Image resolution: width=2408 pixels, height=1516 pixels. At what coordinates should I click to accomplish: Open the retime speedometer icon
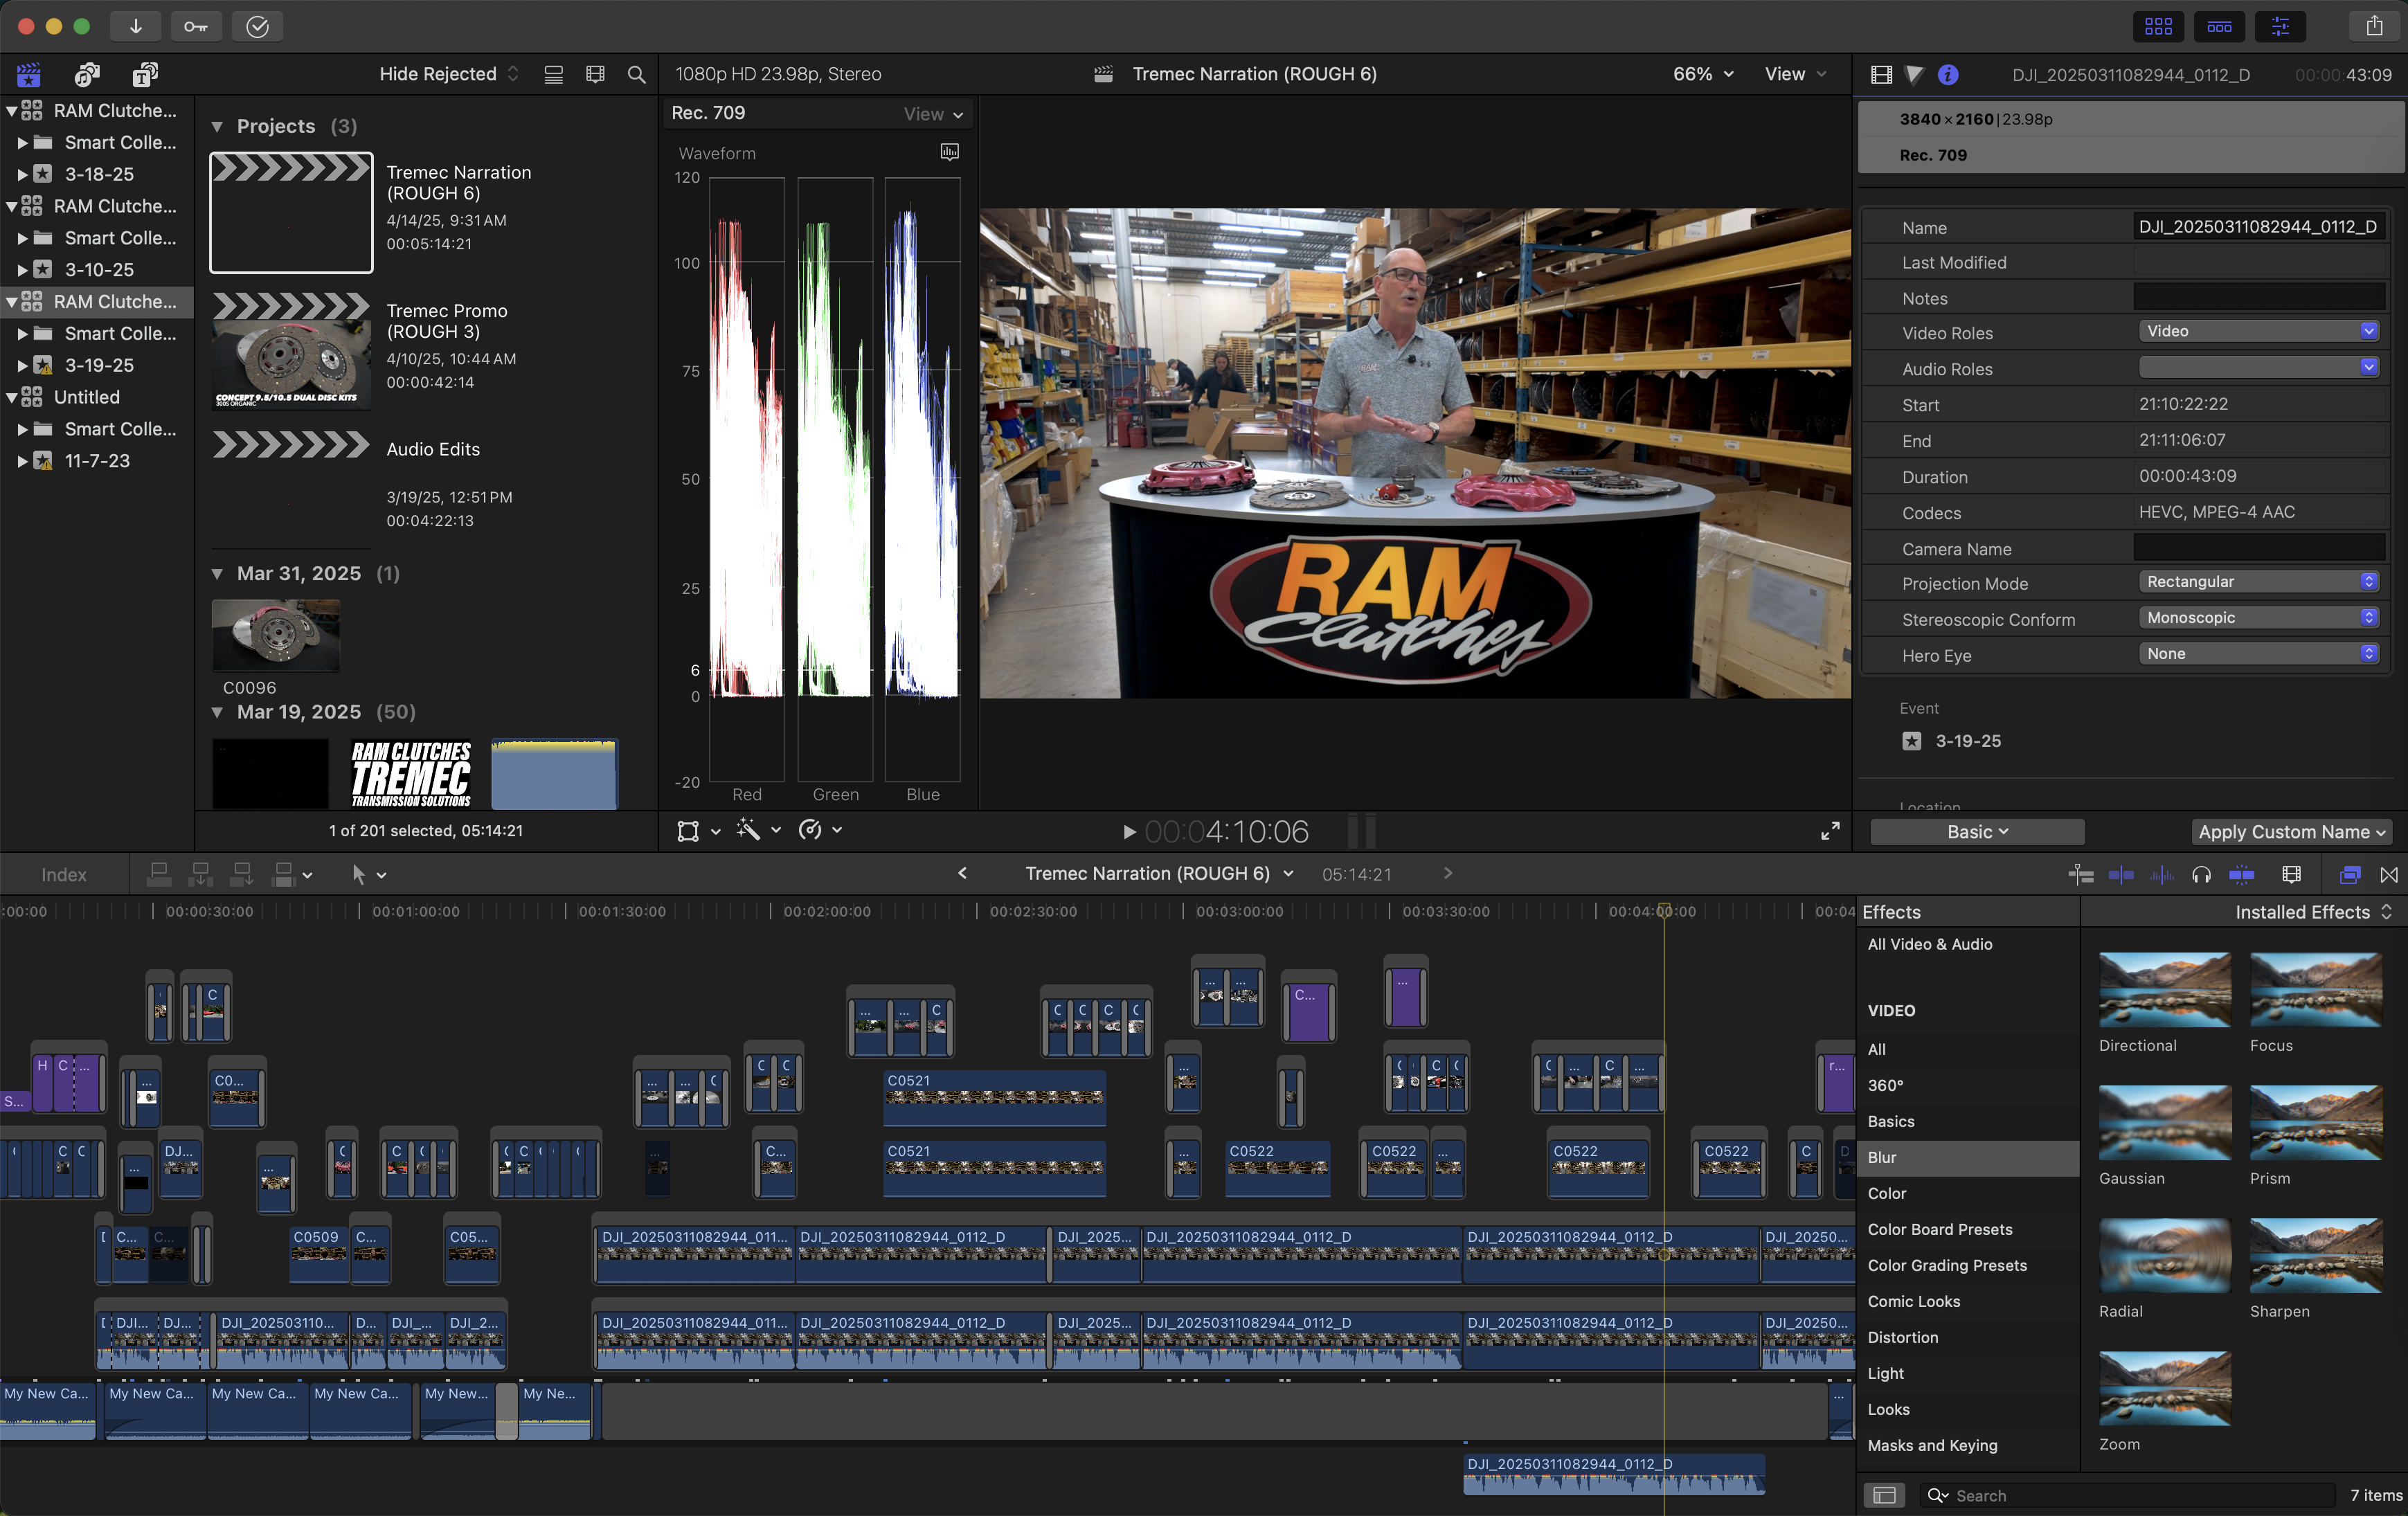click(x=810, y=830)
